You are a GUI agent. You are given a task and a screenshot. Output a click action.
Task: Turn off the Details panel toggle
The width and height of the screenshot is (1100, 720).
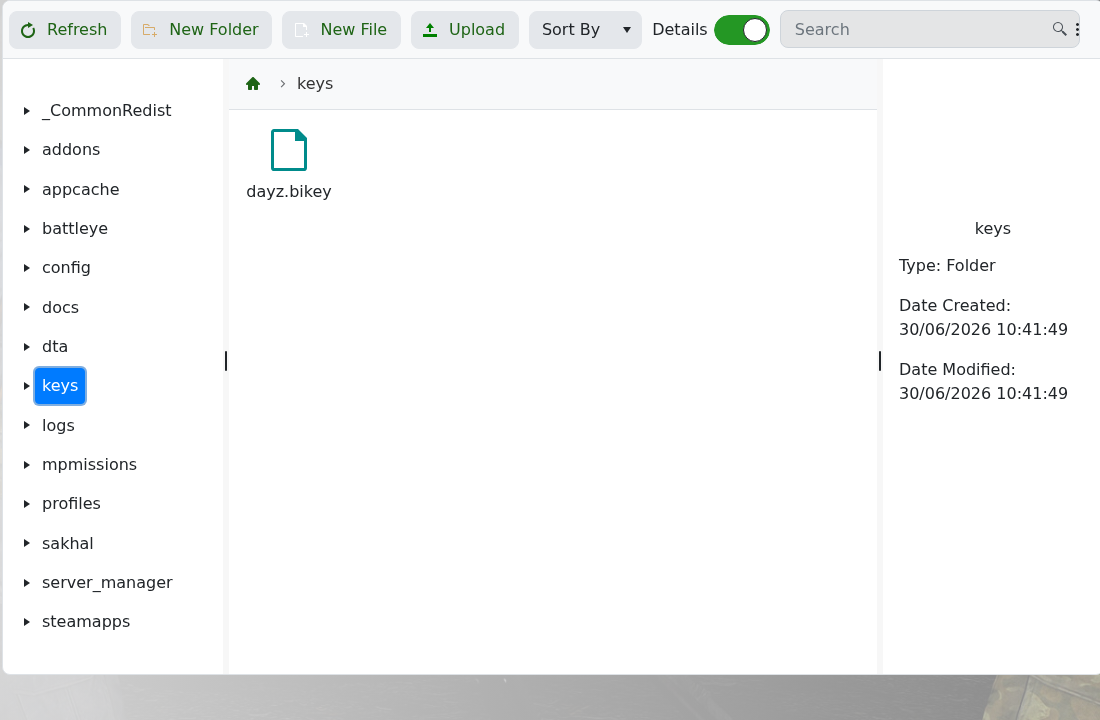(742, 30)
